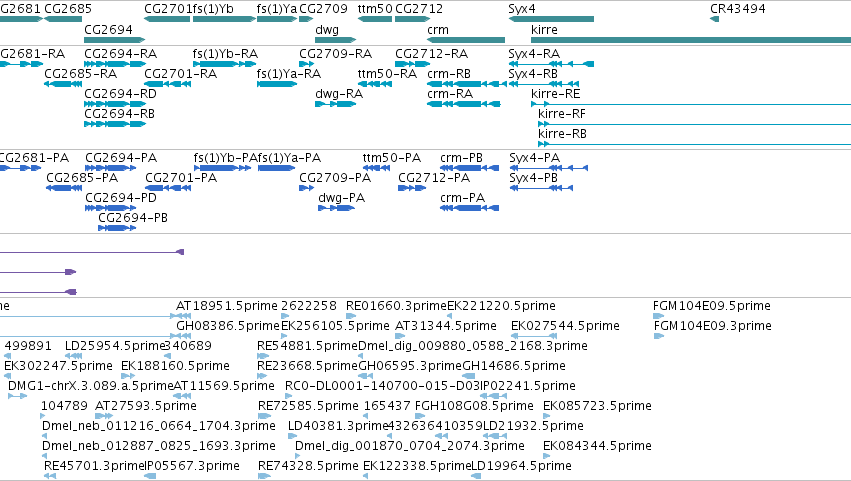Select transcript CG2694-RA
The height and width of the screenshot is (481, 851).
coord(120,54)
